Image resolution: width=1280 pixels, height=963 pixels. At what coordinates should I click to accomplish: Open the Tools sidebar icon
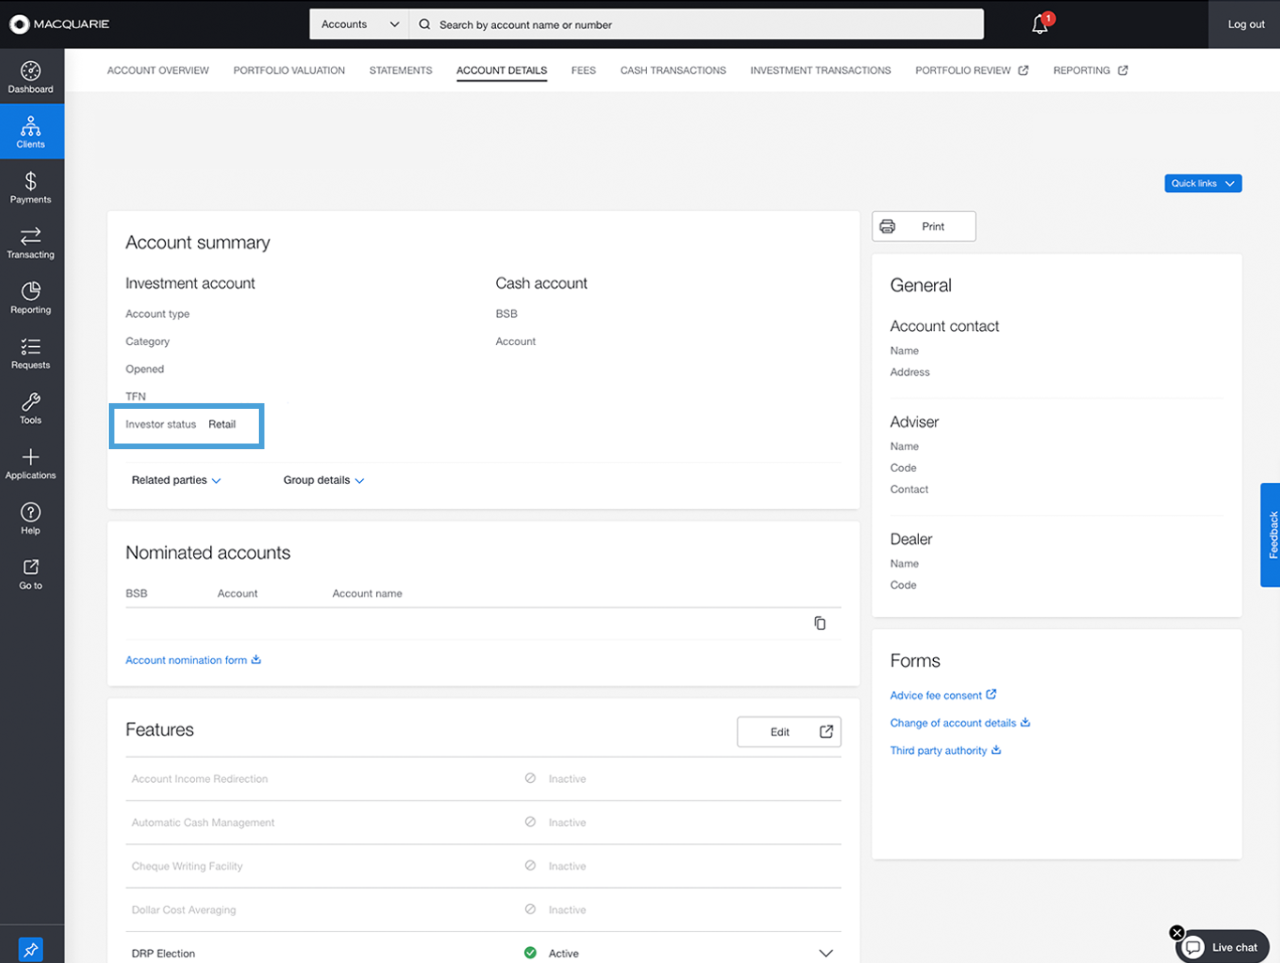[x=31, y=407]
